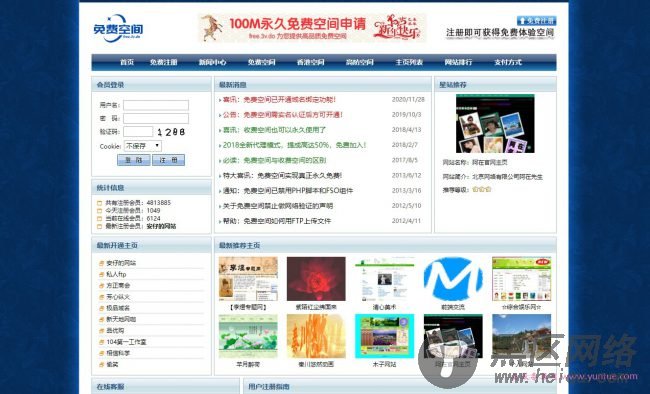Click the newest member link 安仔的网站 in stats
650x394 pixels.
coord(161,226)
